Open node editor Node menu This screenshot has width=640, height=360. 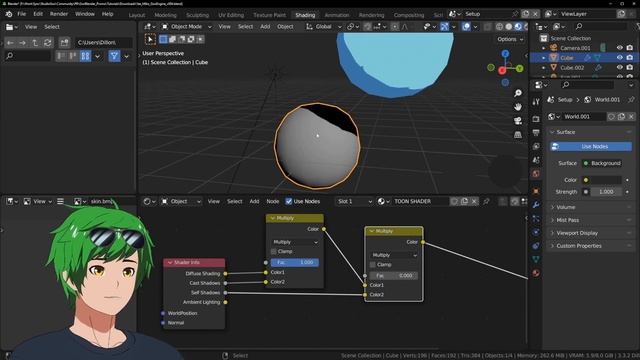pos(273,201)
